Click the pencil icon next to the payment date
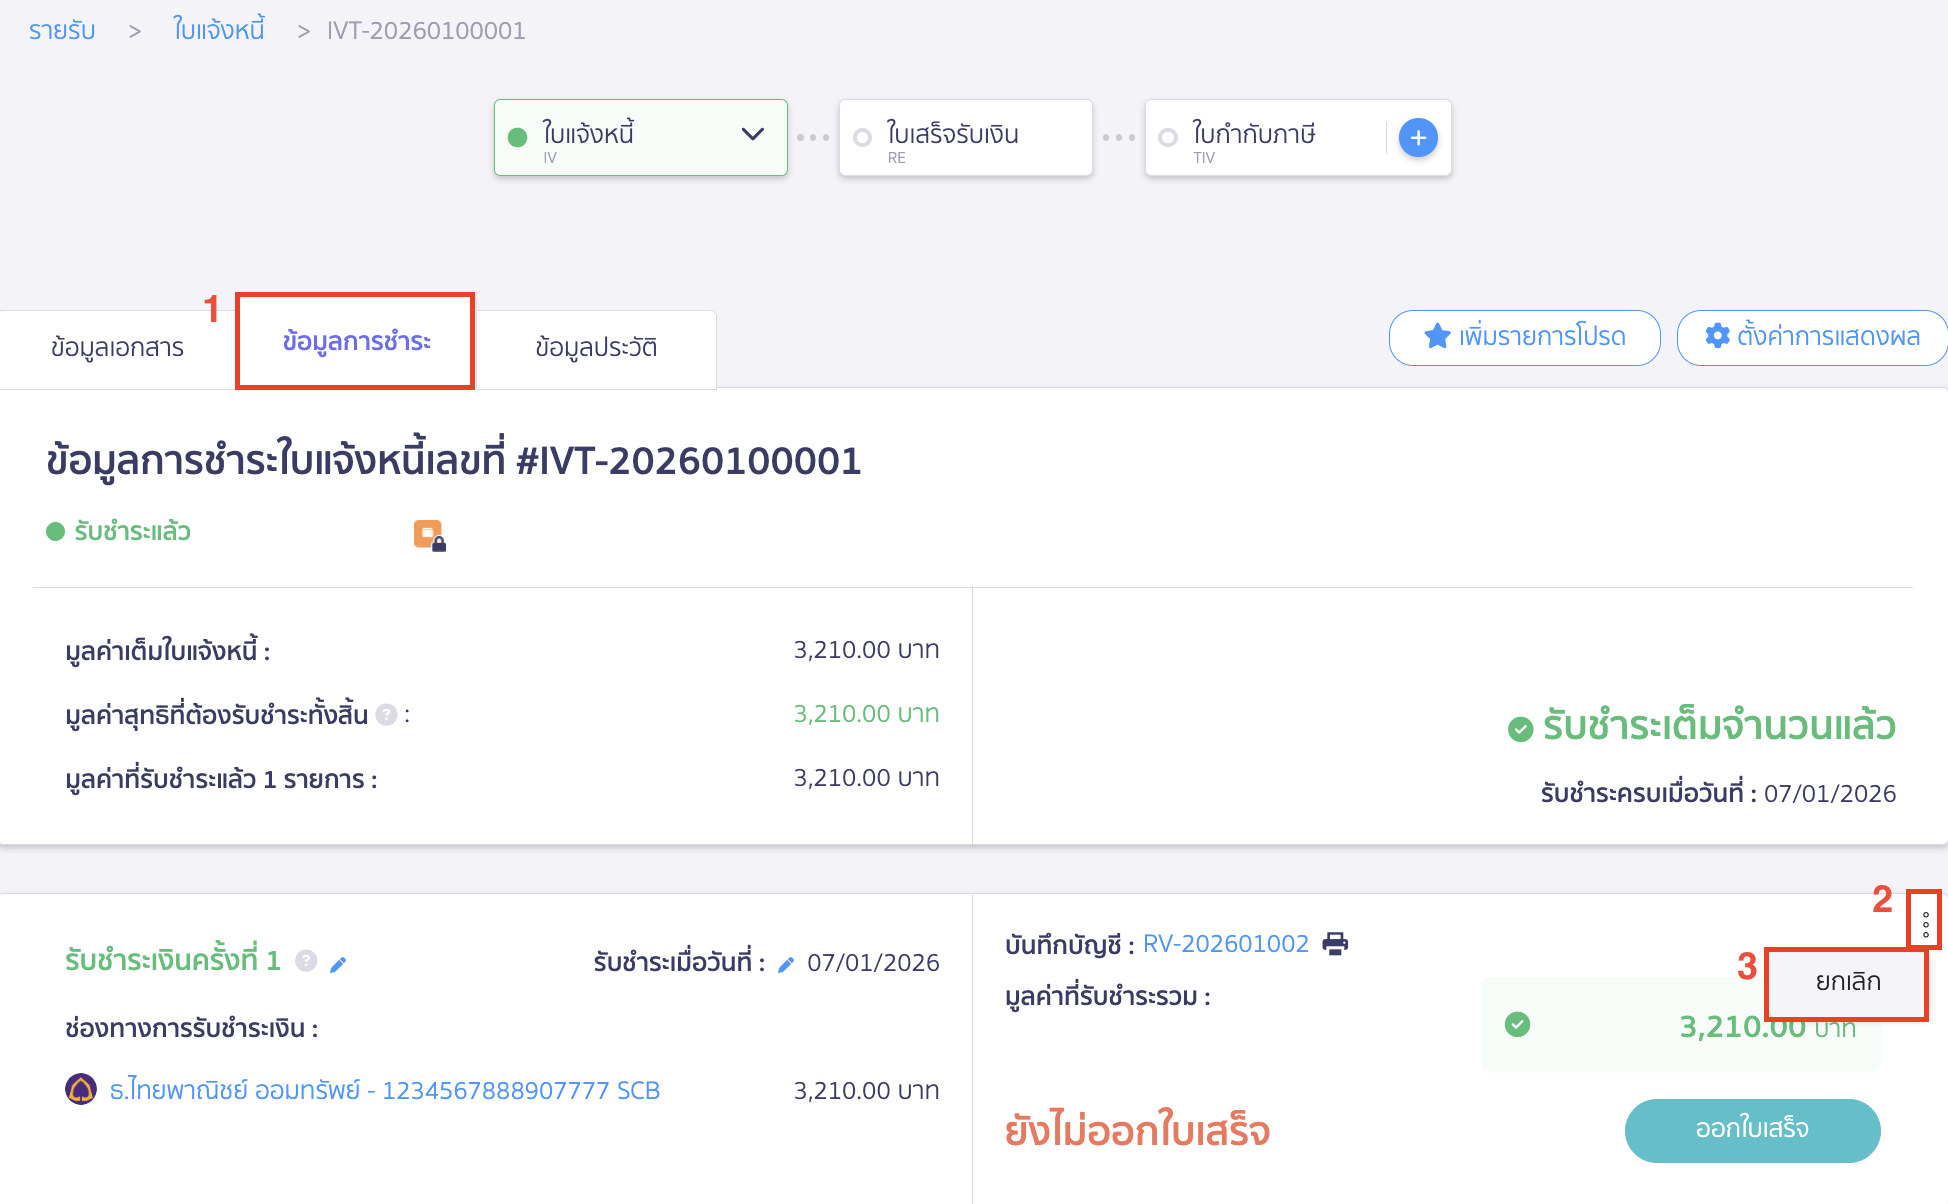Image resolution: width=1948 pixels, height=1204 pixels. (x=786, y=963)
